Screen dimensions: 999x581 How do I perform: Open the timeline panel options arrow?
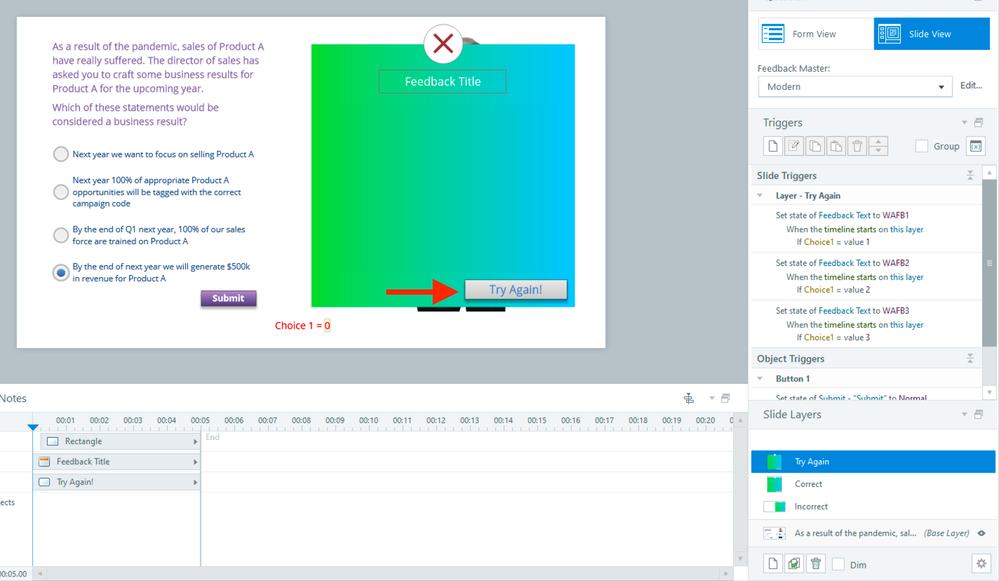(x=712, y=398)
